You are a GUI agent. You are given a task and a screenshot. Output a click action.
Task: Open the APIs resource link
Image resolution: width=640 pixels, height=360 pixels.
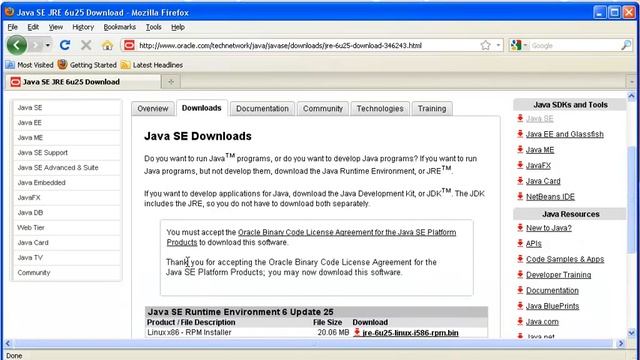tap(533, 244)
